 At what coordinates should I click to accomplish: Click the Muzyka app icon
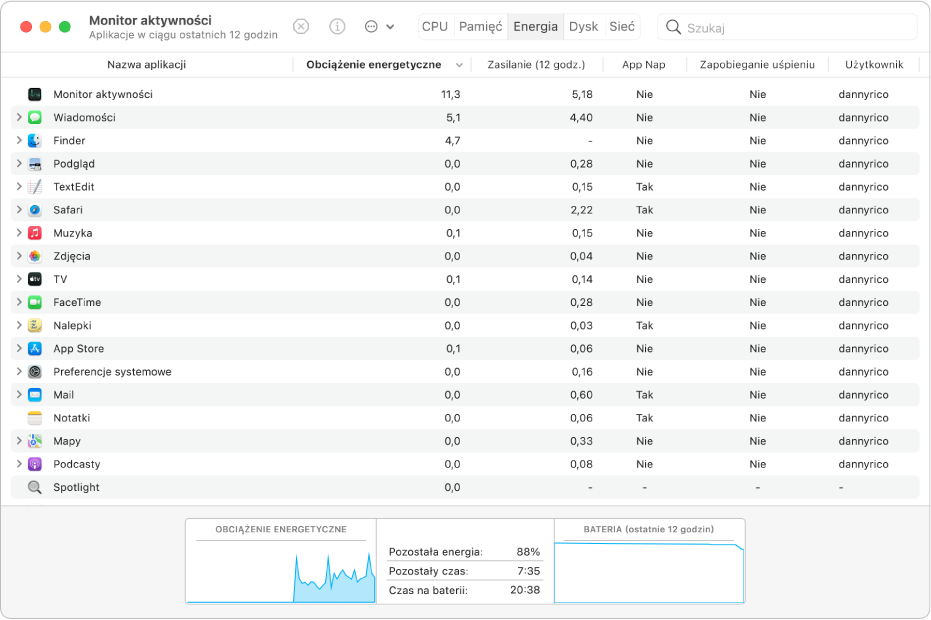[x=35, y=233]
